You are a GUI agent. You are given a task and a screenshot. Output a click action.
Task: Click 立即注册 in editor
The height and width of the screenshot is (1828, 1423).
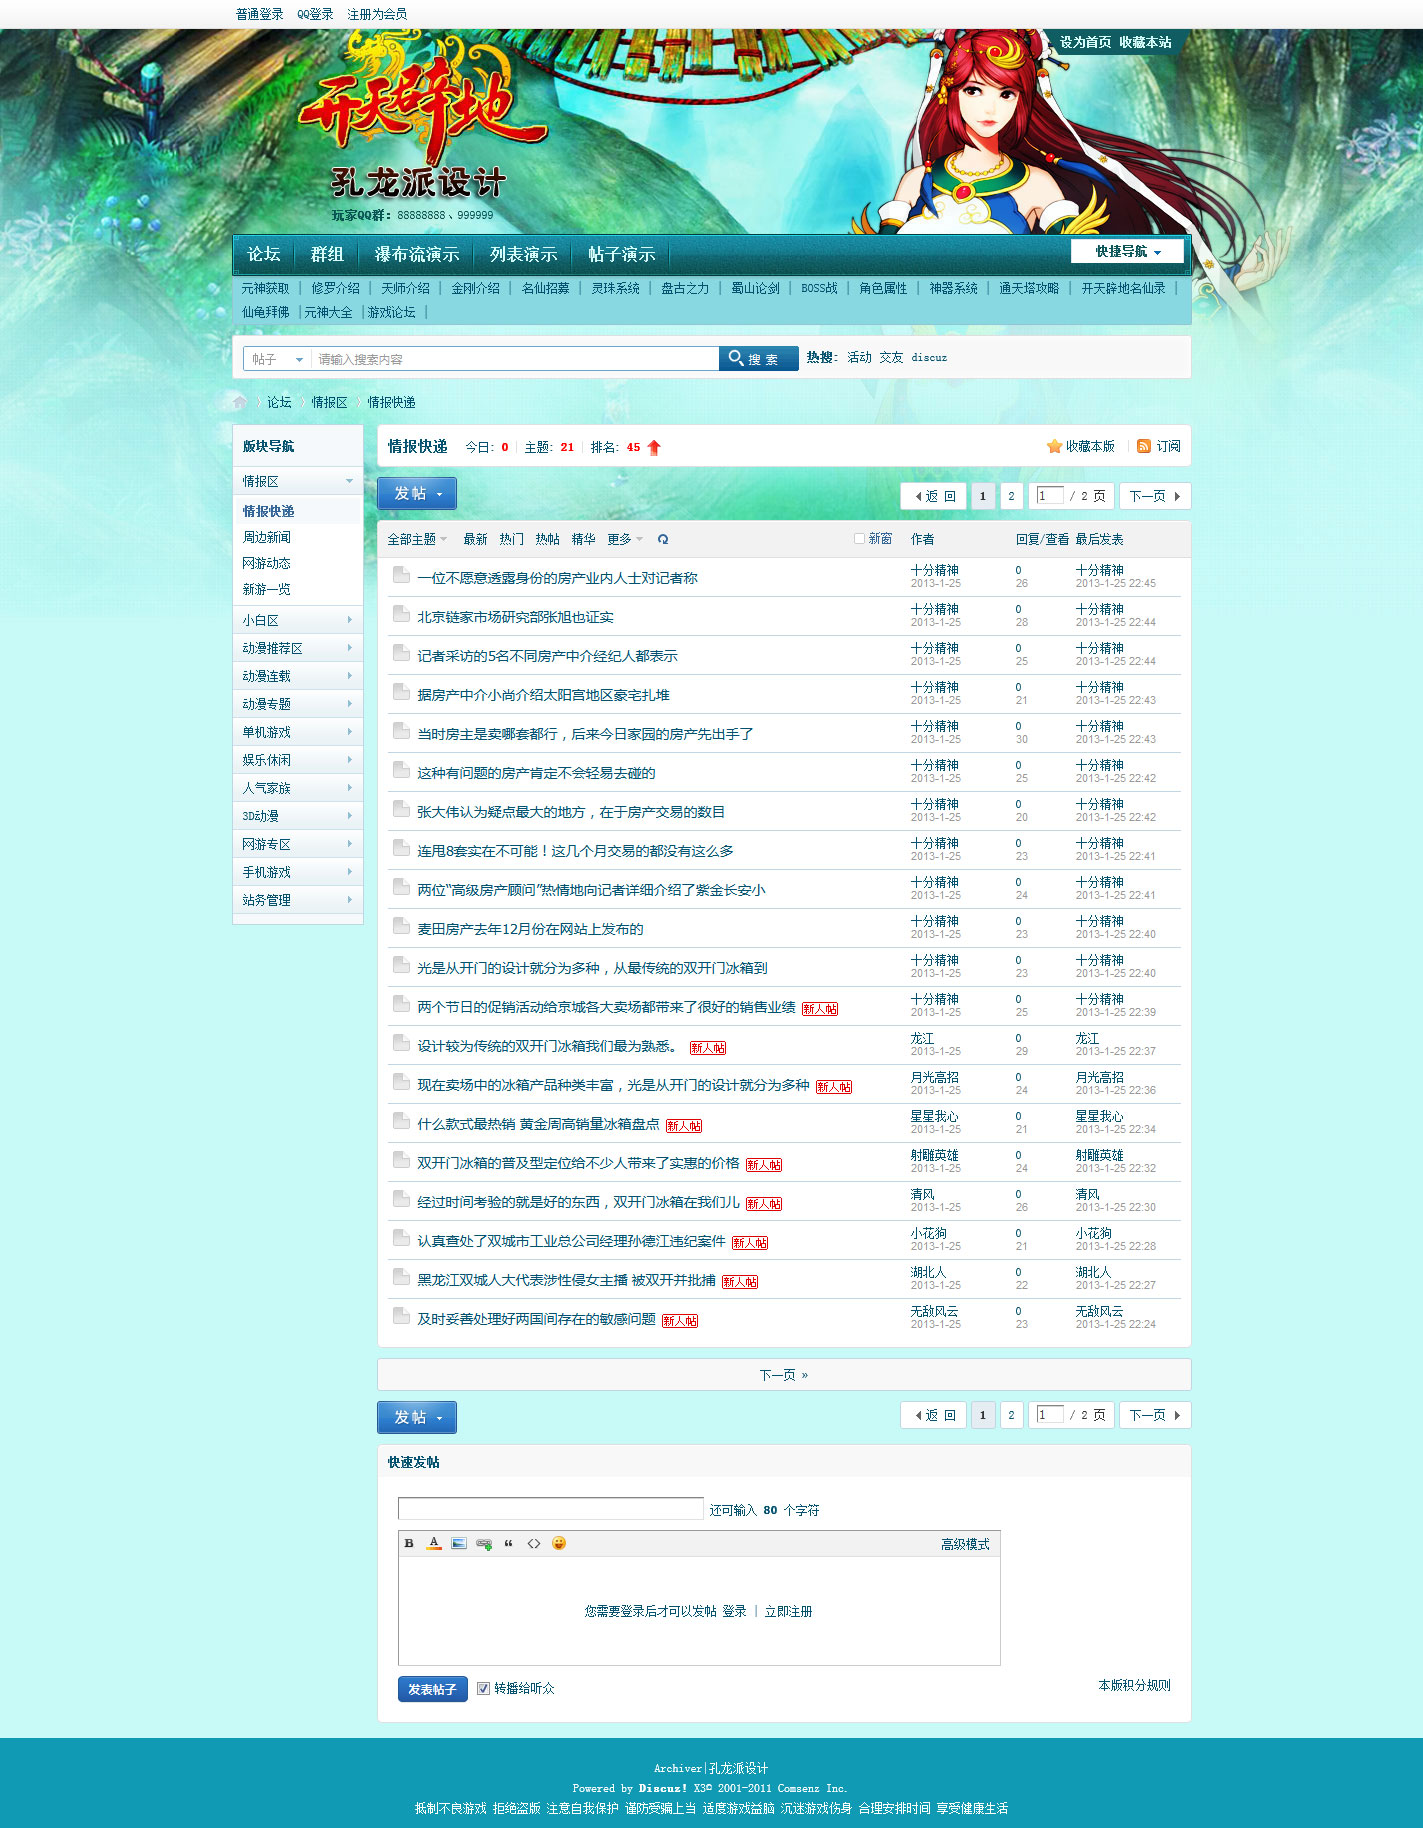(x=788, y=1611)
